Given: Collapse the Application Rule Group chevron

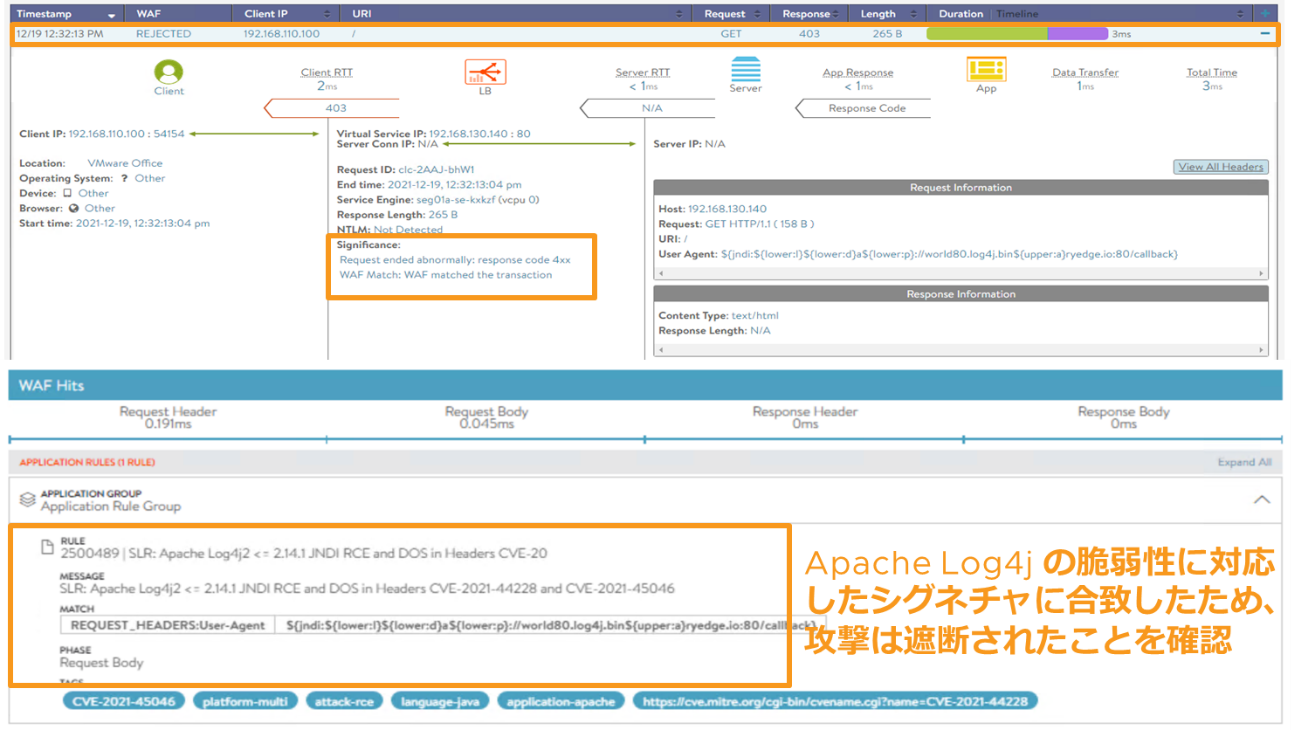Looking at the screenshot, I should pyautogui.click(x=1262, y=499).
